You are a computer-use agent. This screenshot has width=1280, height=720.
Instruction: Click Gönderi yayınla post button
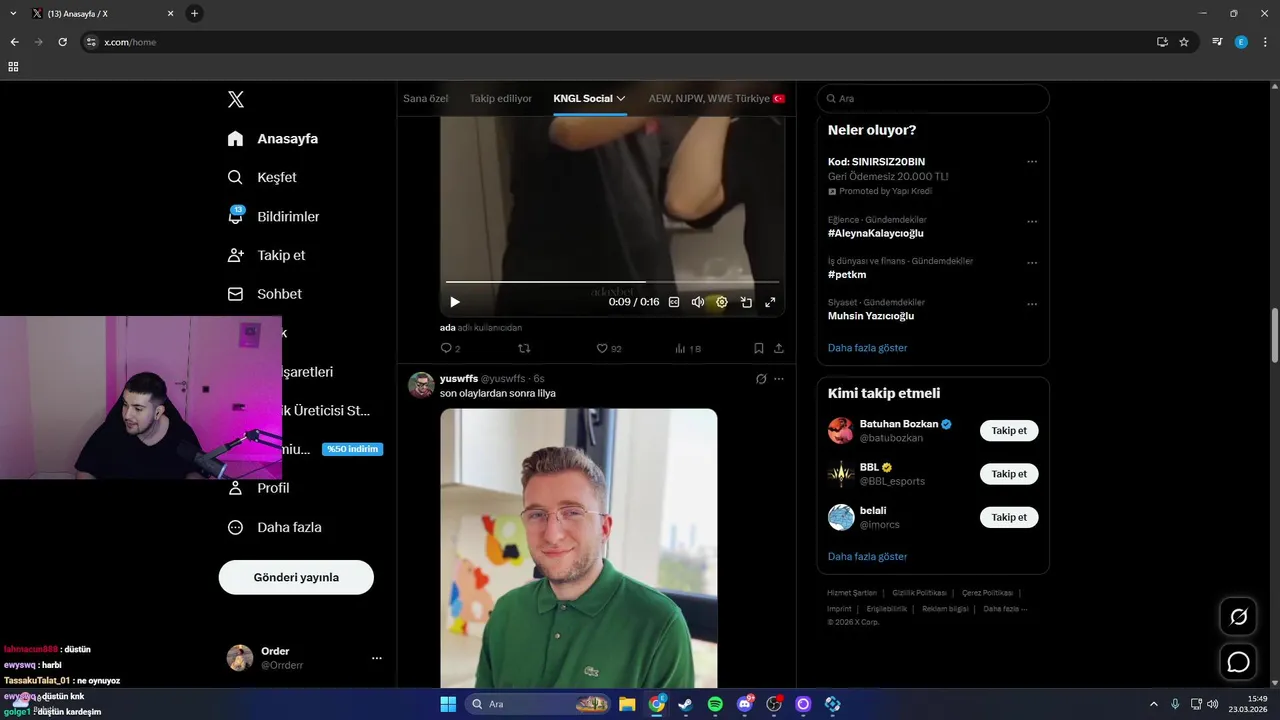tap(296, 577)
